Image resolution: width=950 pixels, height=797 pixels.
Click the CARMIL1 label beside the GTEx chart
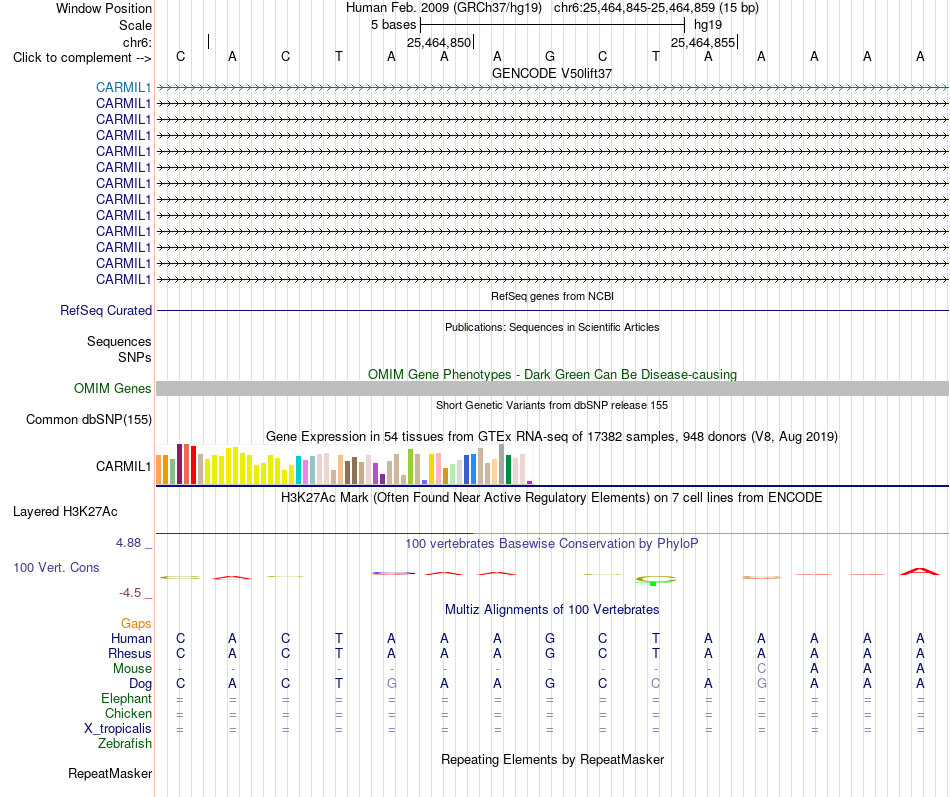[x=123, y=466]
